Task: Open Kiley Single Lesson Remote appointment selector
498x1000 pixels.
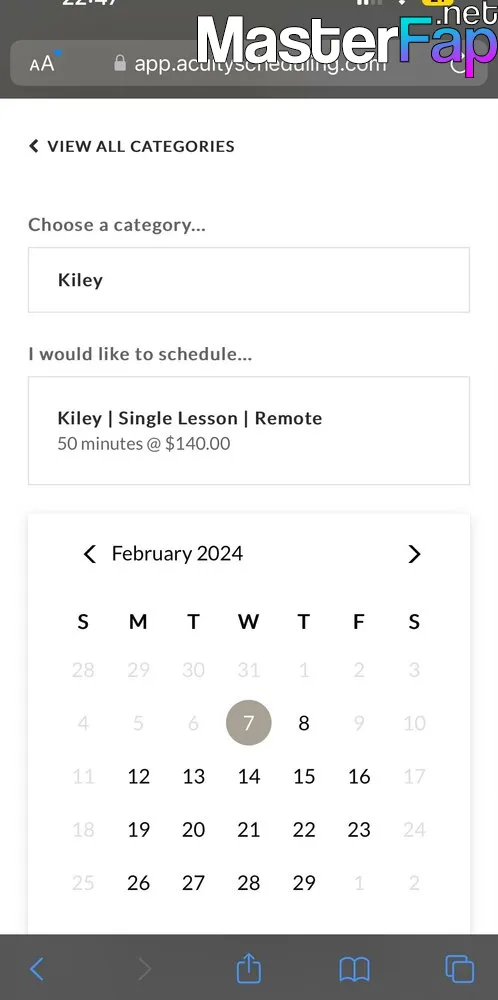Action: (x=249, y=430)
